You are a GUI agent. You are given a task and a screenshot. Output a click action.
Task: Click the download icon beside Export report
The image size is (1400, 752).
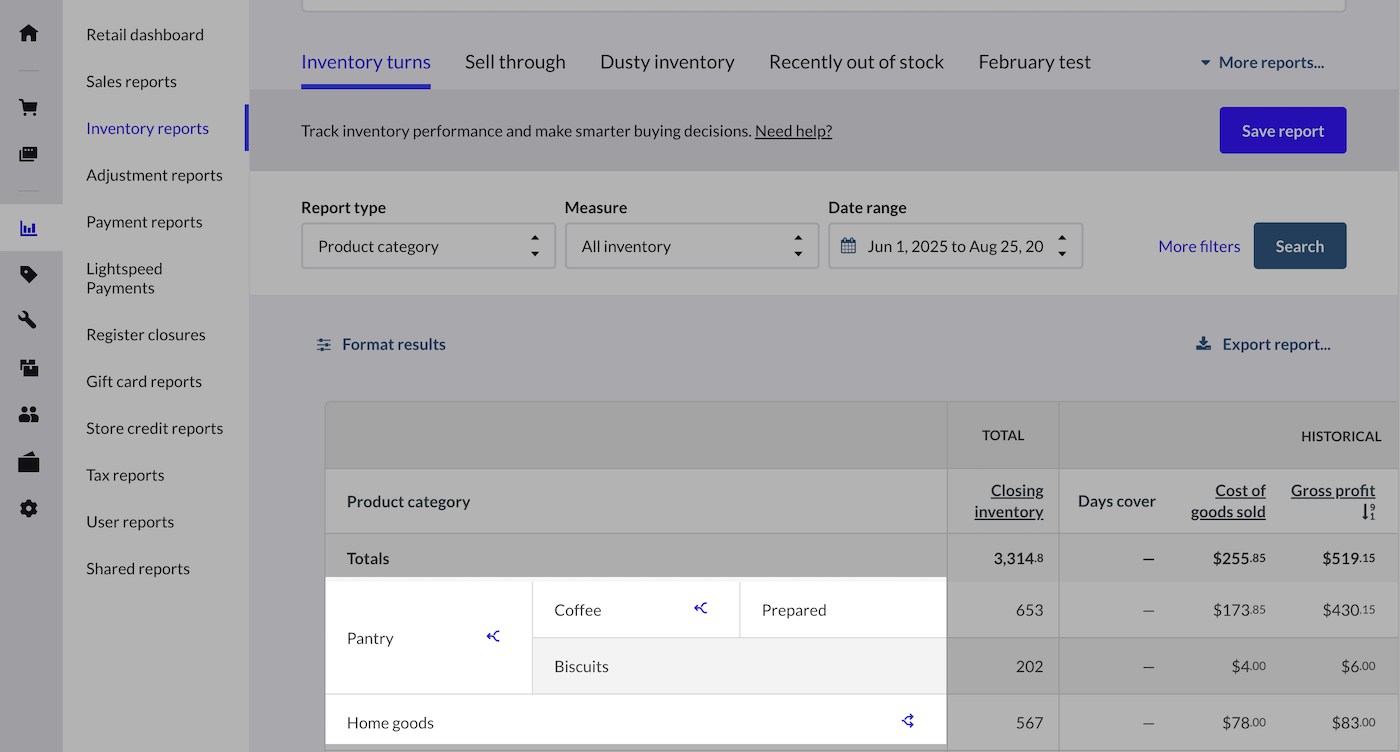[x=1202, y=342]
